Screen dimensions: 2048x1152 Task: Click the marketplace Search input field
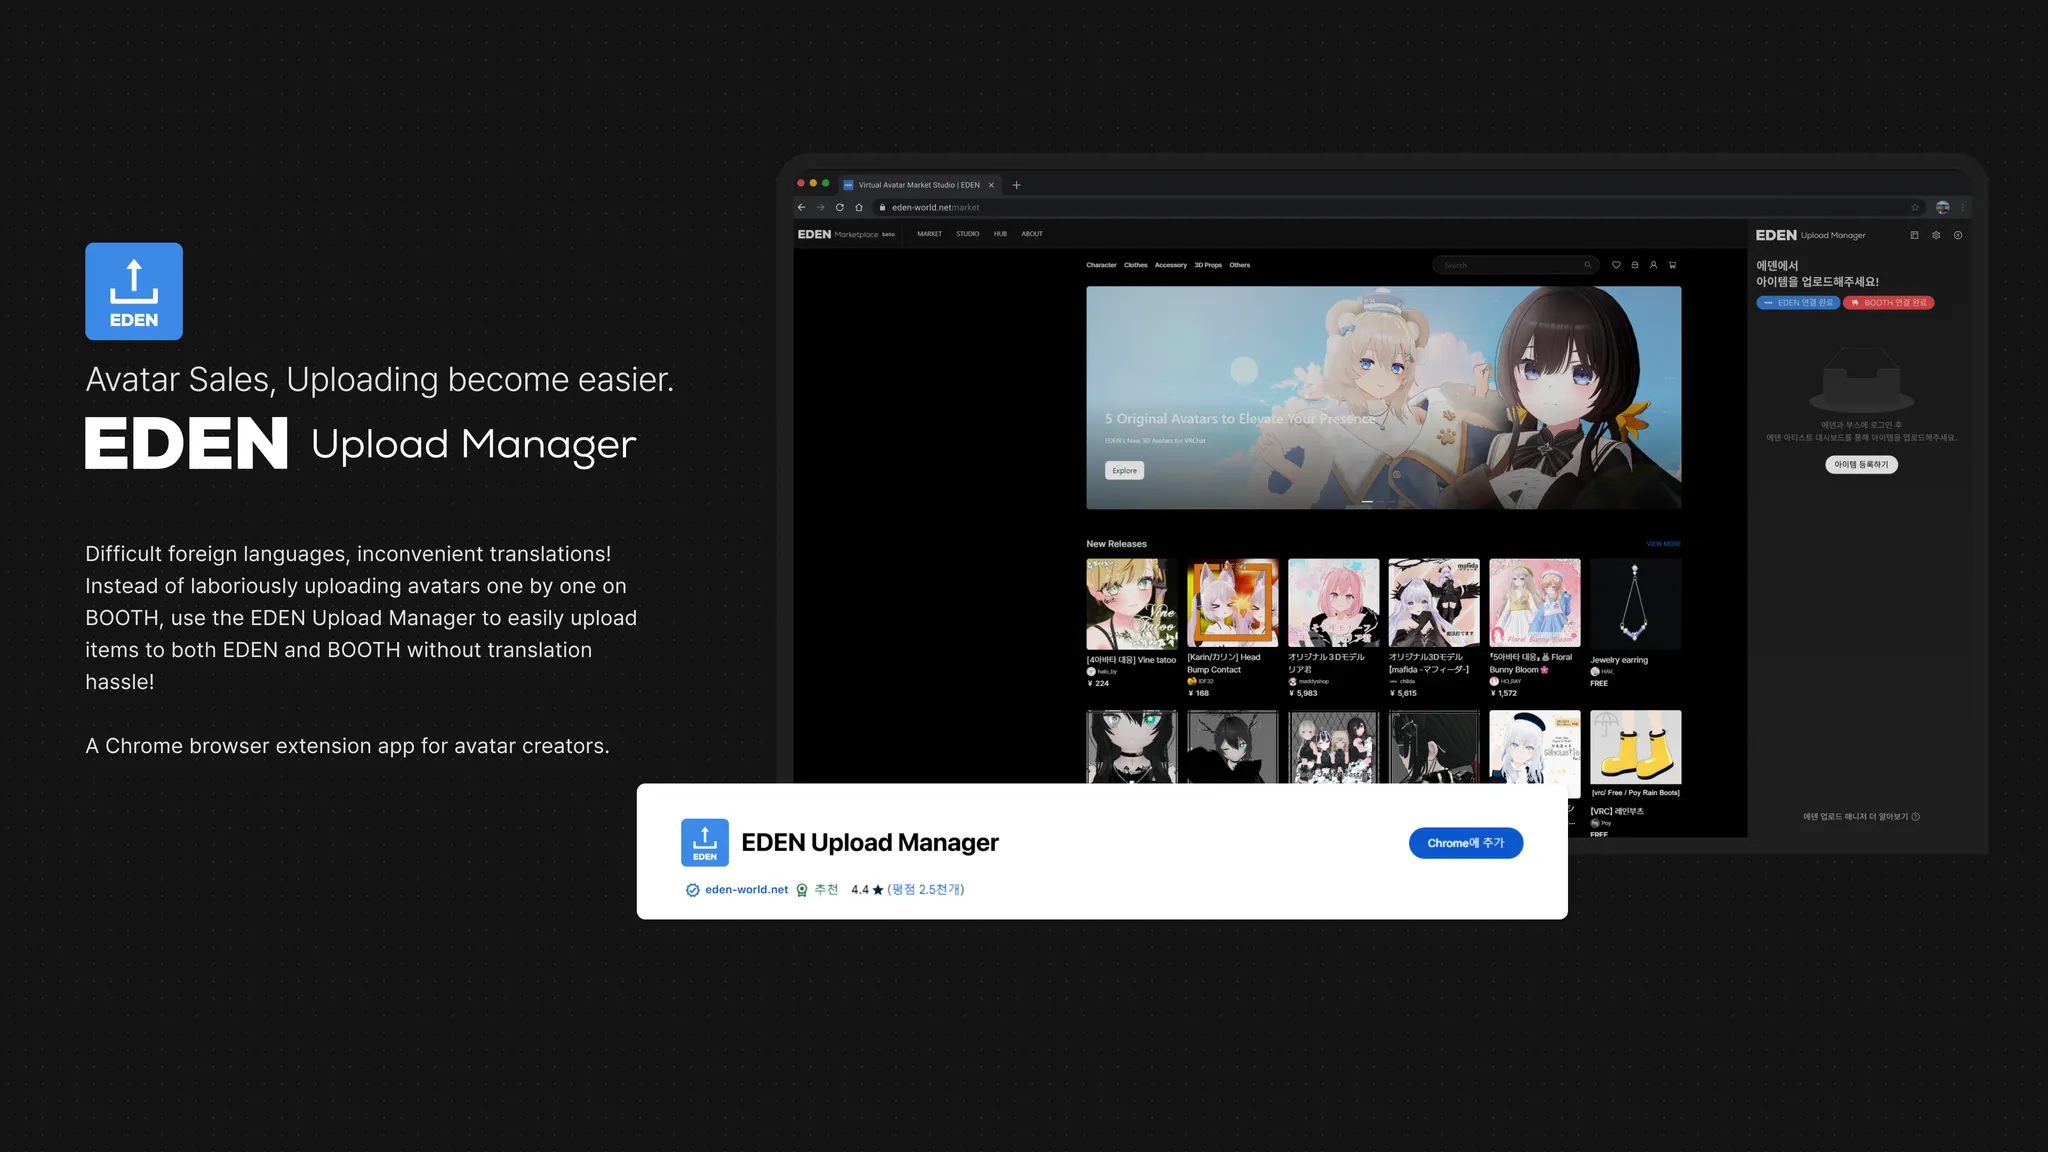(1510, 265)
